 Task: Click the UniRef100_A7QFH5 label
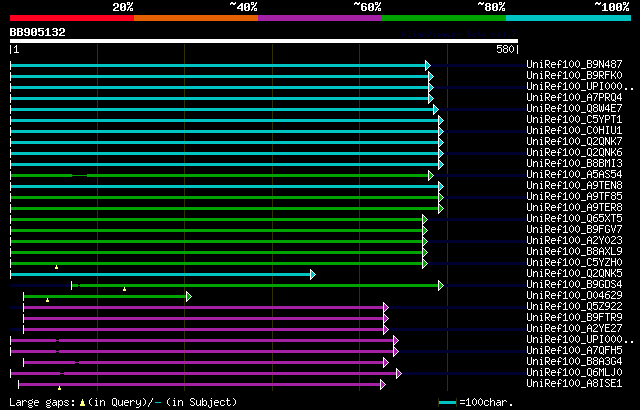click(574, 351)
